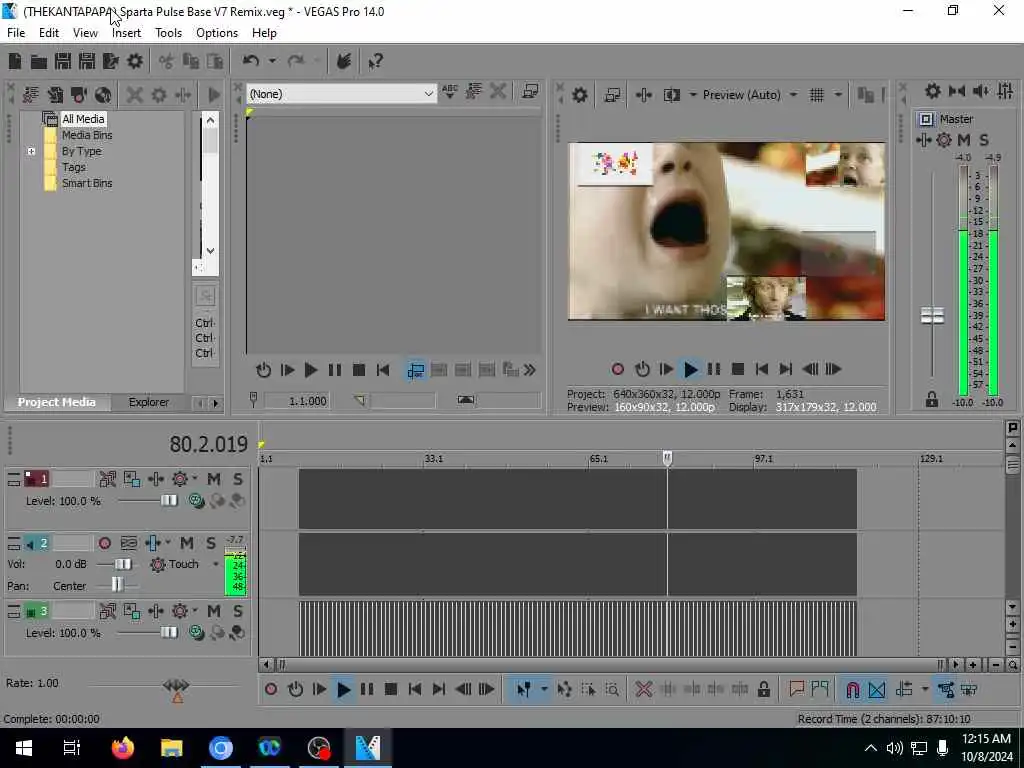Viewport: 1024px width, 768px height.
Task: Adjust track 1 Level slider handle
Action: (168, 501)
